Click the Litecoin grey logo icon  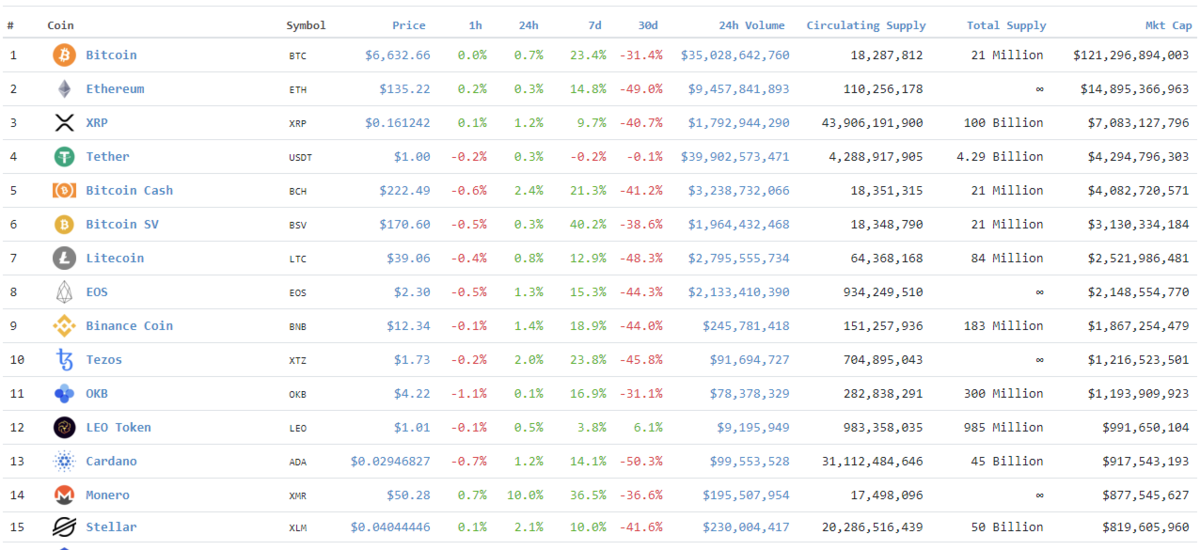tap(64, 258)
